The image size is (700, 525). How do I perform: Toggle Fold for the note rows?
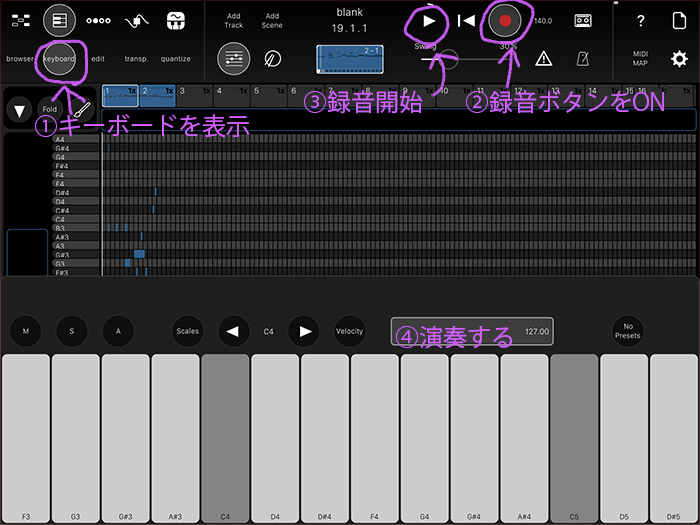(x=50, y=109)
